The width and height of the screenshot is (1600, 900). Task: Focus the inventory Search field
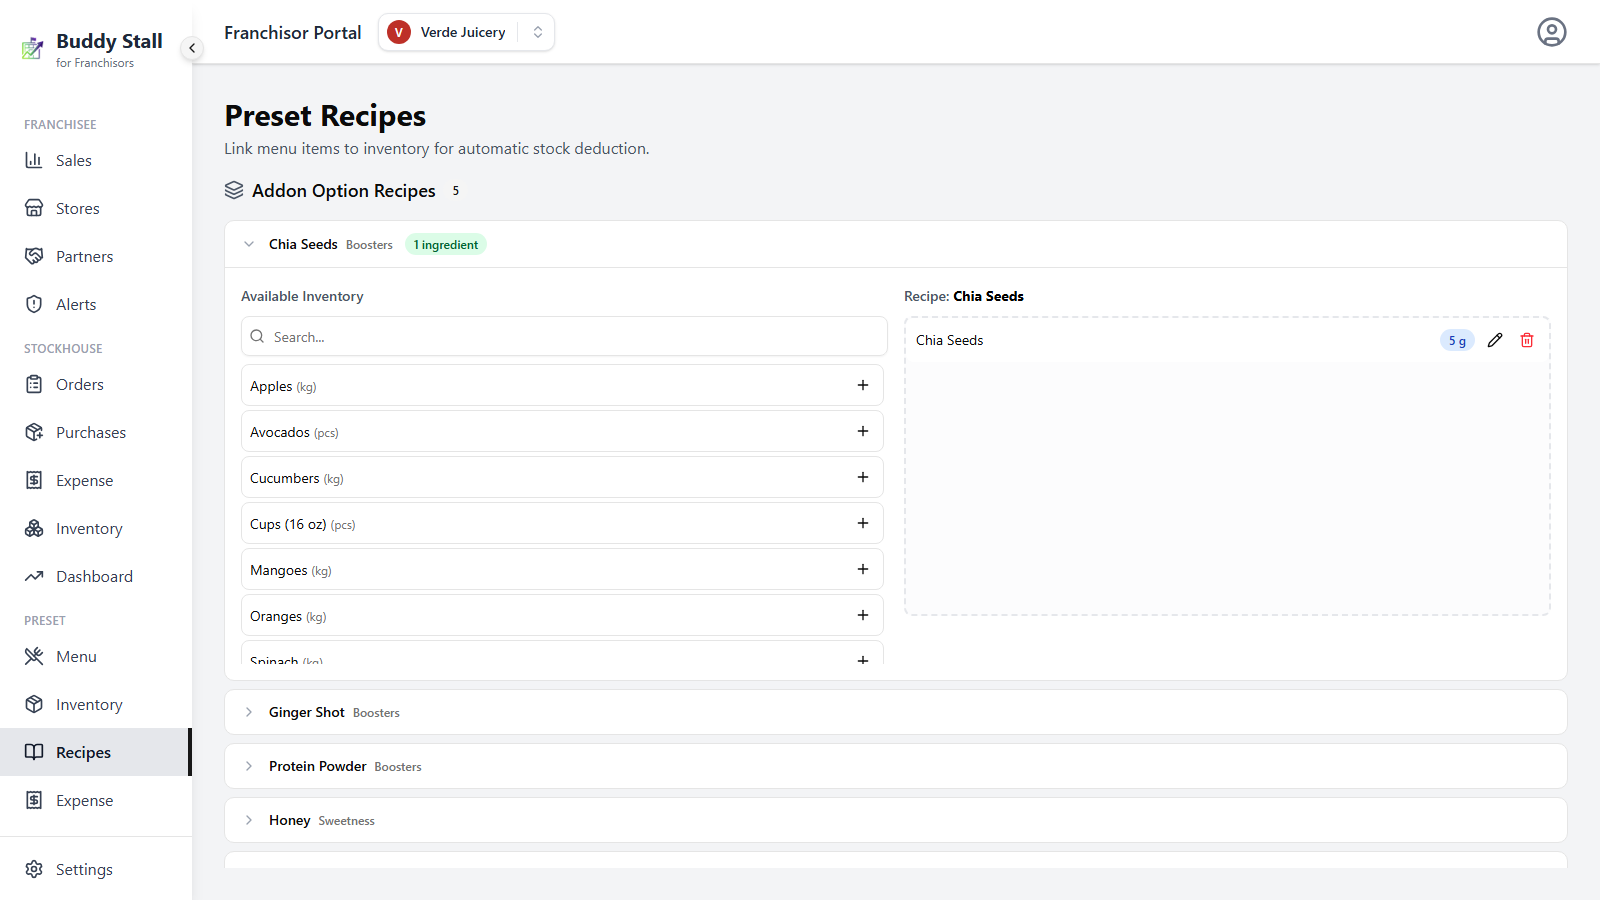coord(564,337)
